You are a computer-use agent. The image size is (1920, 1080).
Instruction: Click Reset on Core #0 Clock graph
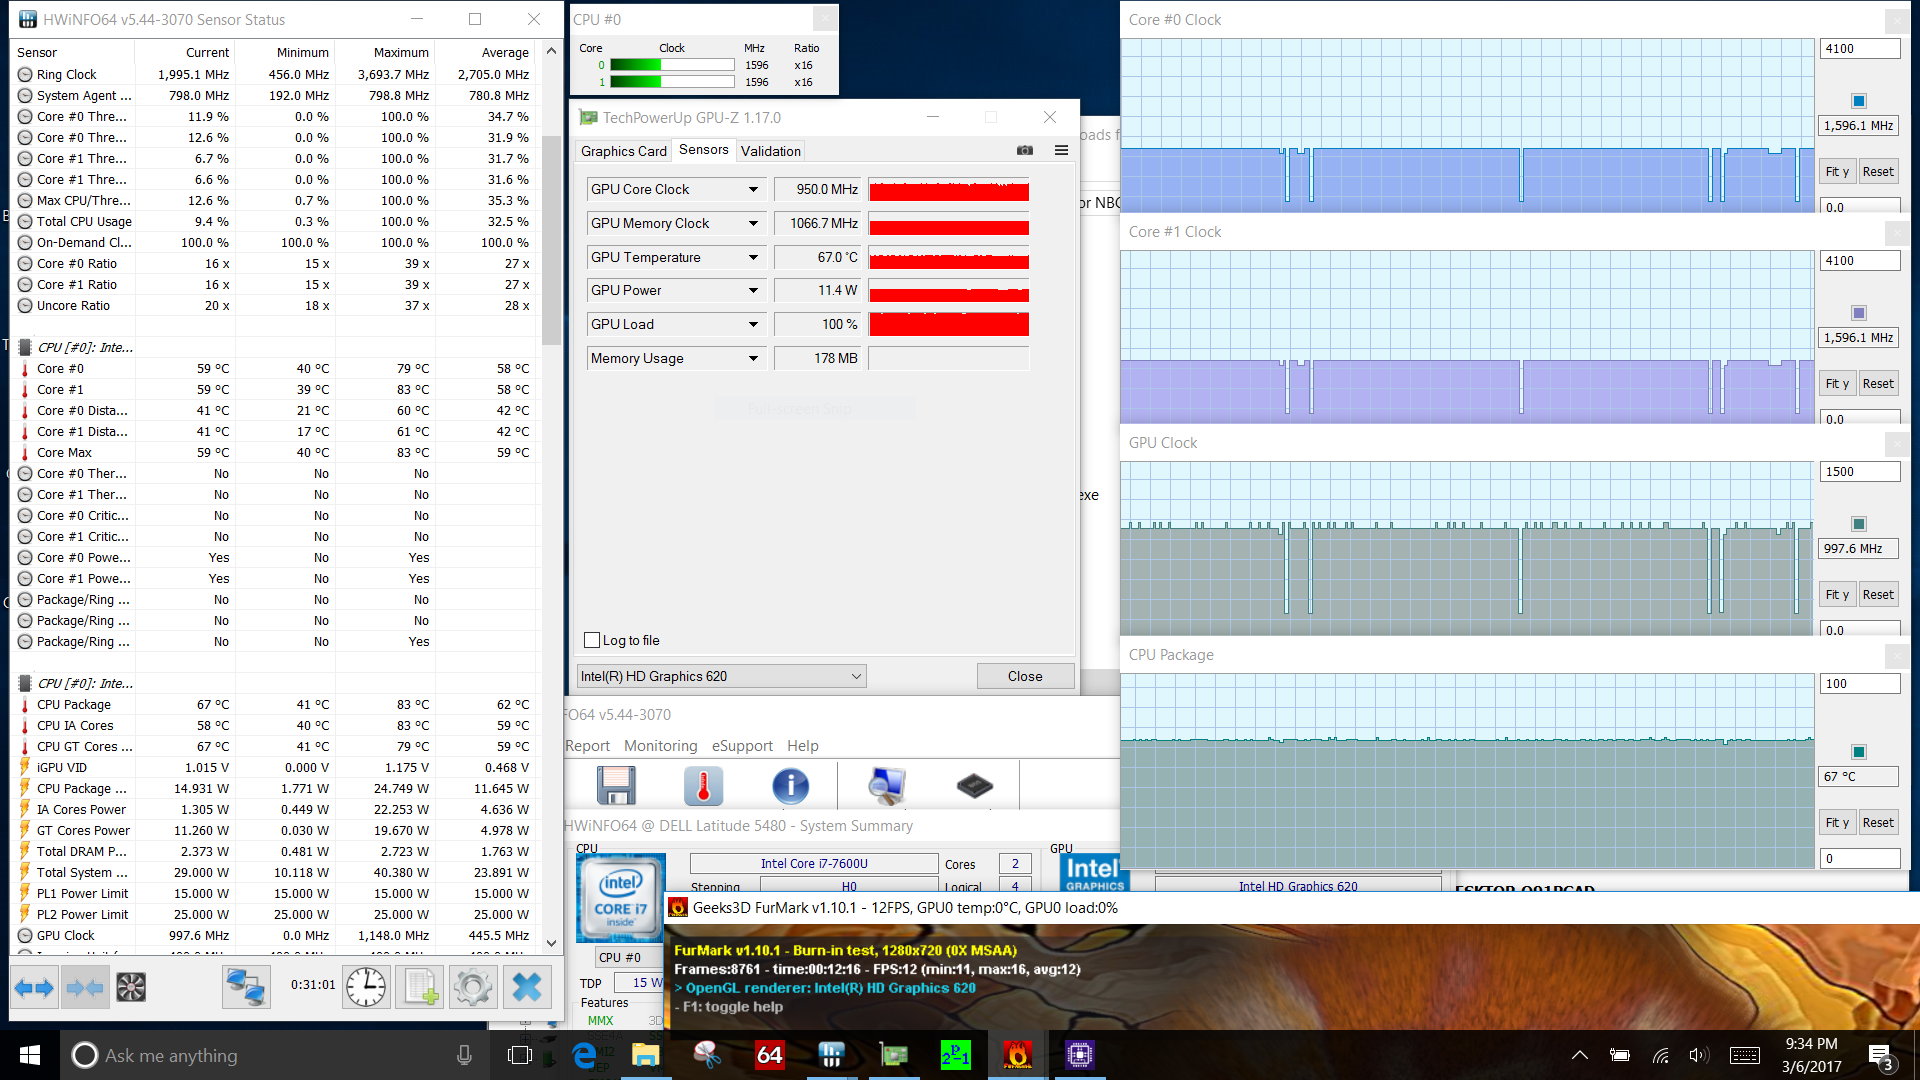point(1878,172)
